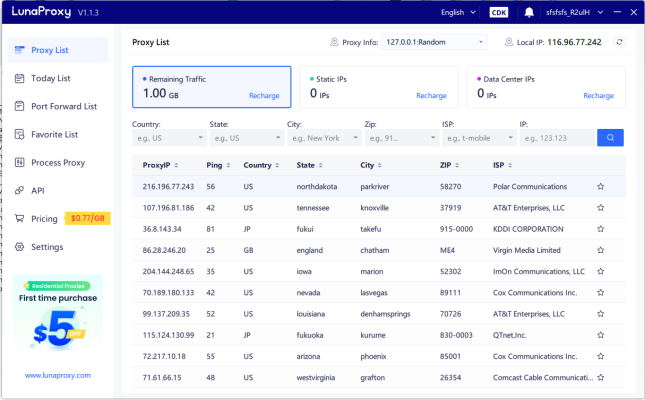Star the 36.8.143.34 proxy row

(601, 229)
